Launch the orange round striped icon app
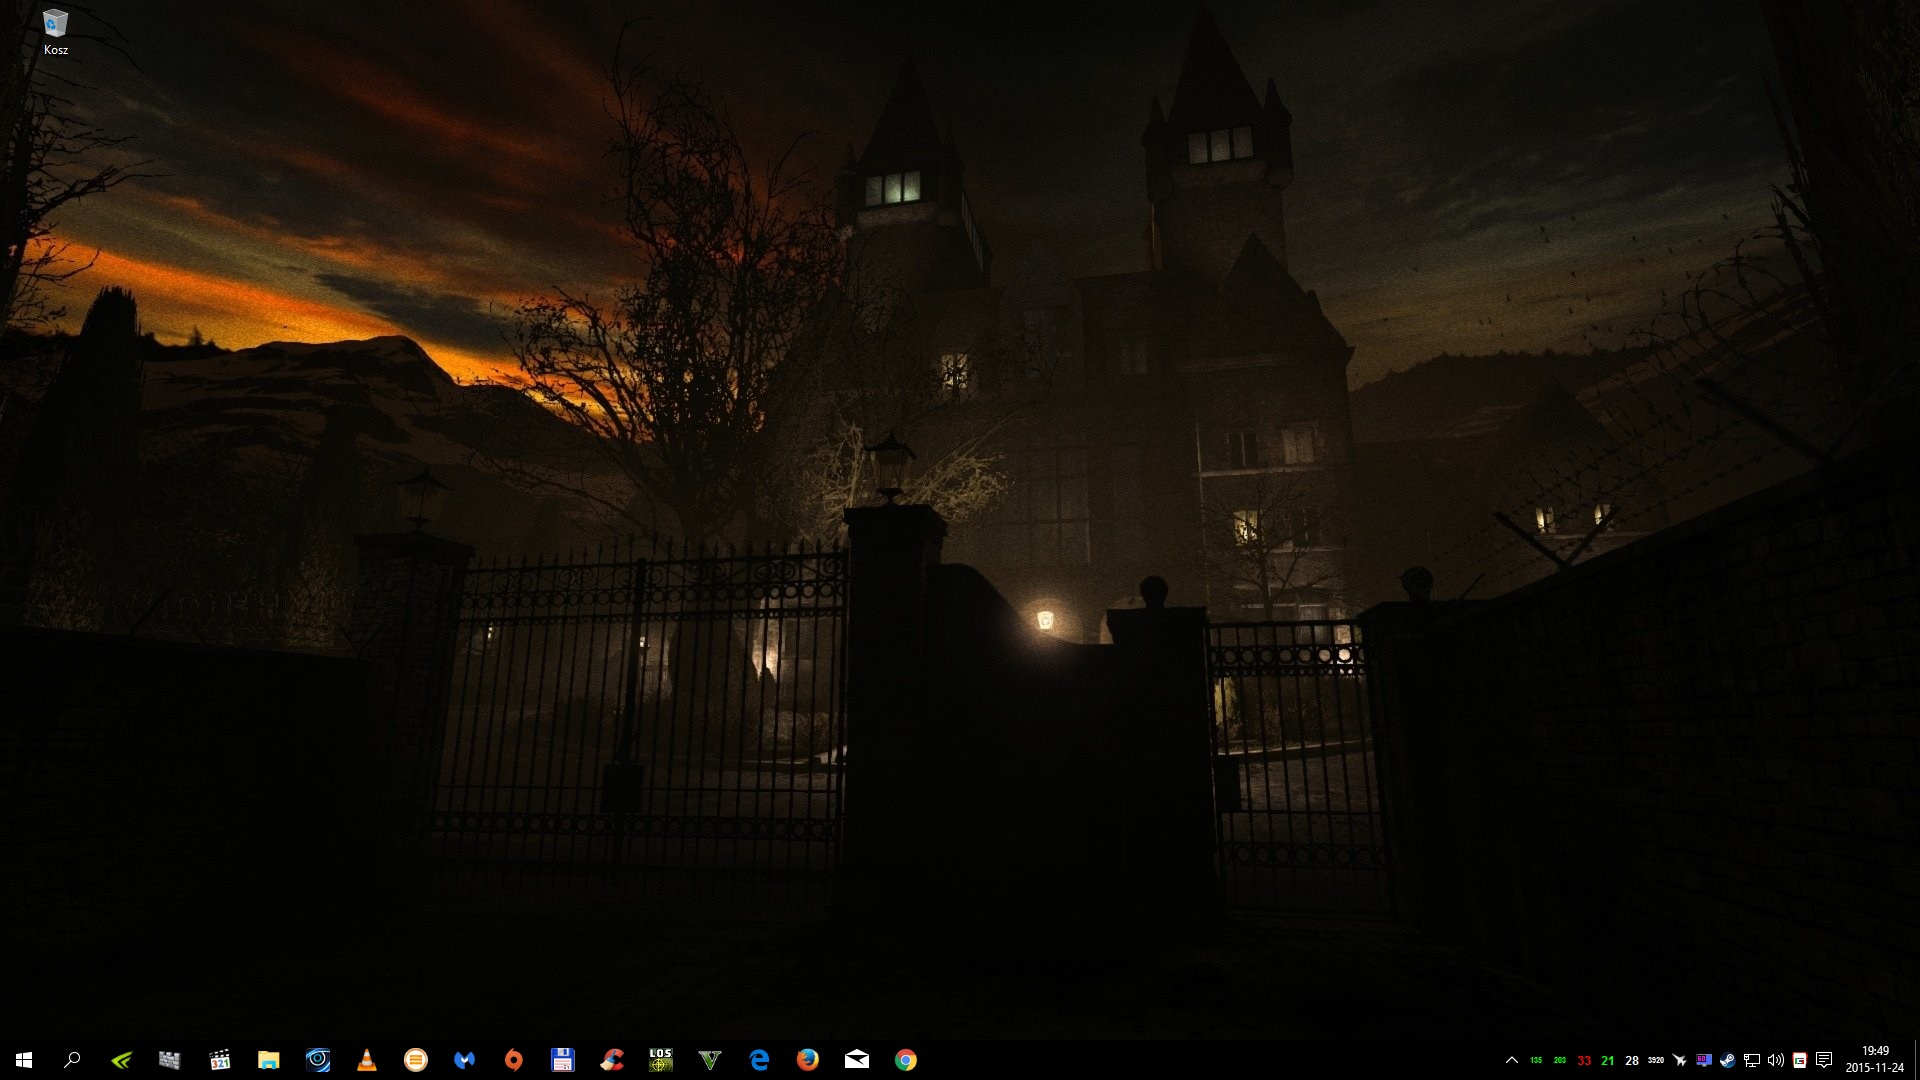The image size is (1920, 1080). (416, 1060)
